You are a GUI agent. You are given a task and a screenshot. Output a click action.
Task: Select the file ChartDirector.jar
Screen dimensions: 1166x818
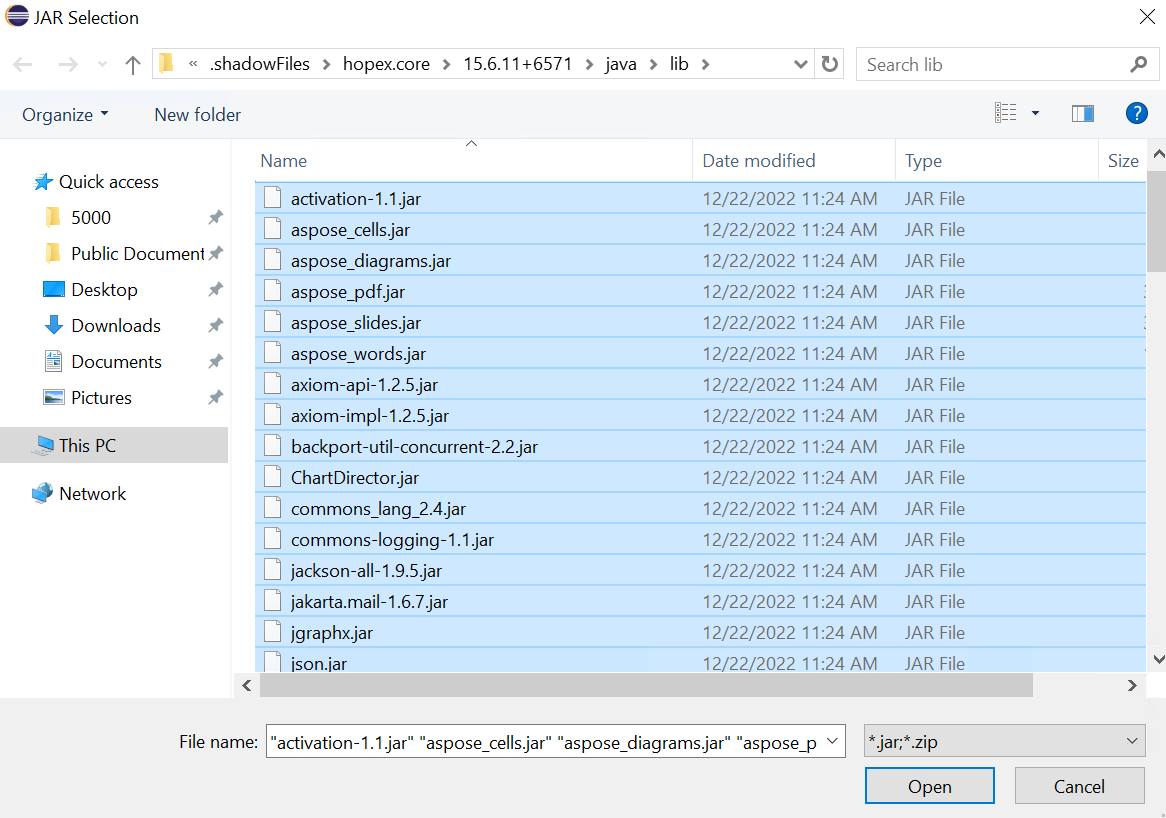(x=700, y=477)
